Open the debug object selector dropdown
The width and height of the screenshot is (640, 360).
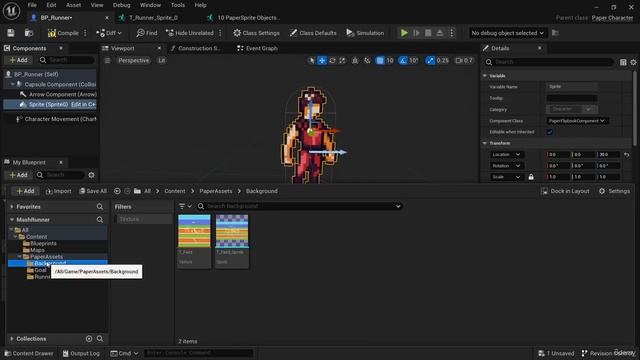point(507,33)
